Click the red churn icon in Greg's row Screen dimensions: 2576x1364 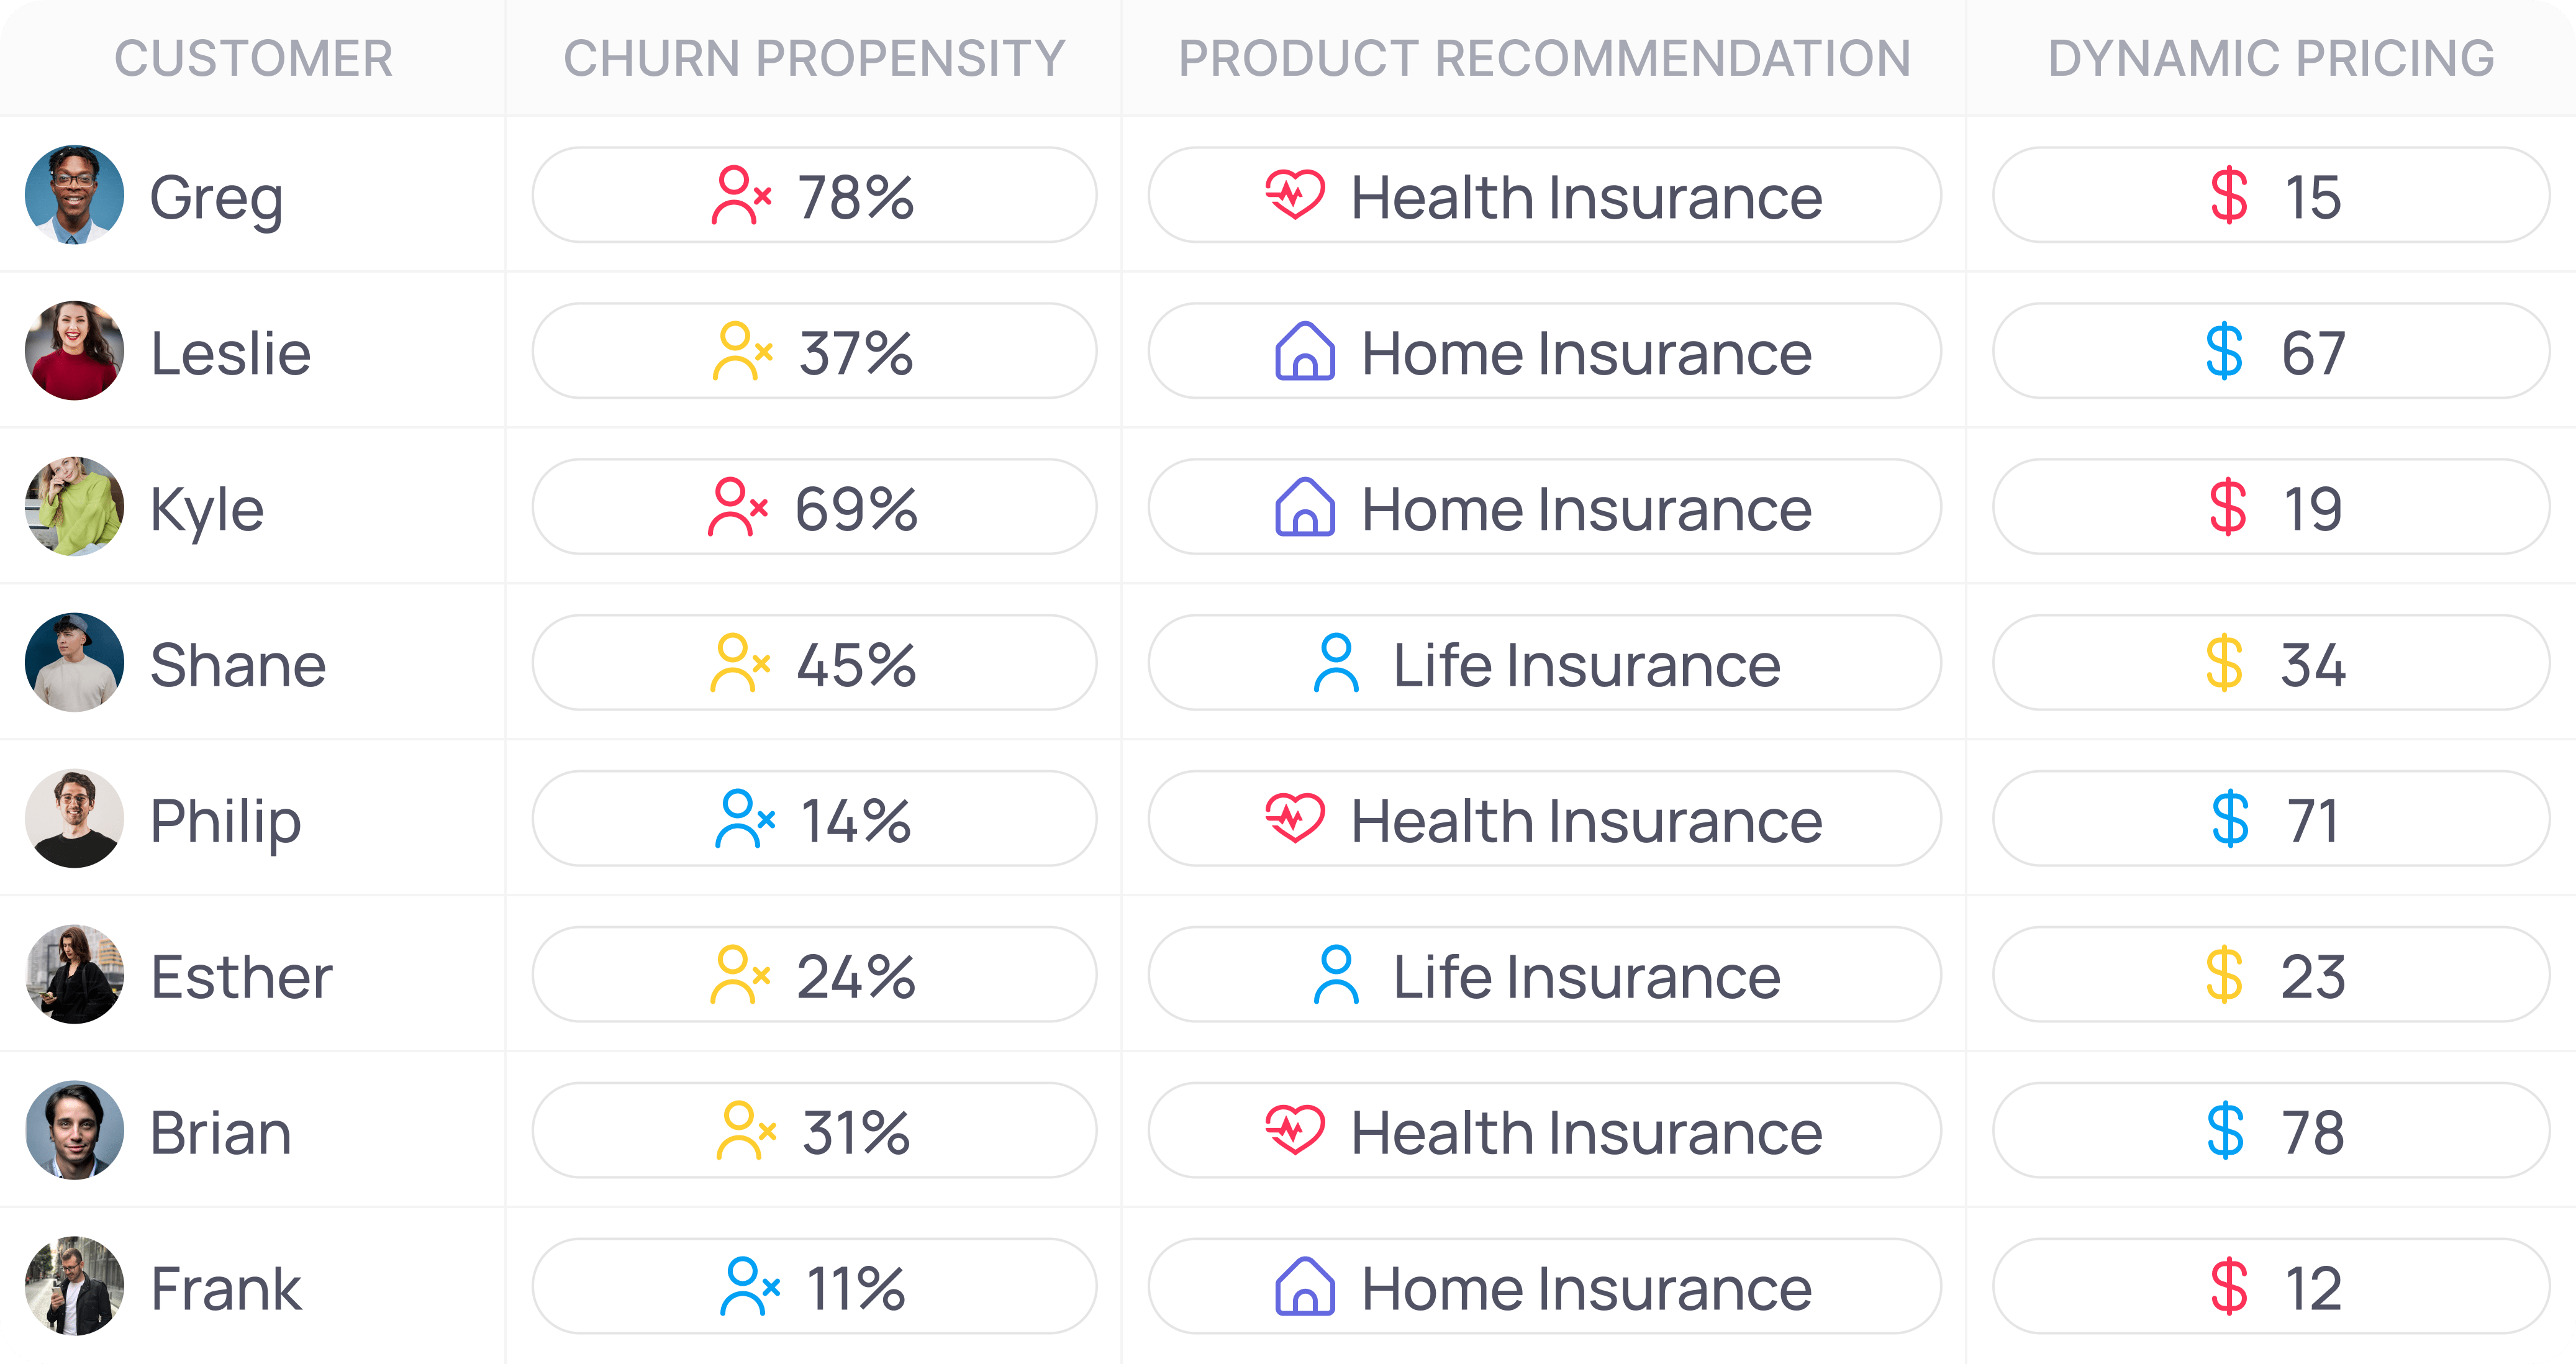pyautogui.click(x=741, y=195)
